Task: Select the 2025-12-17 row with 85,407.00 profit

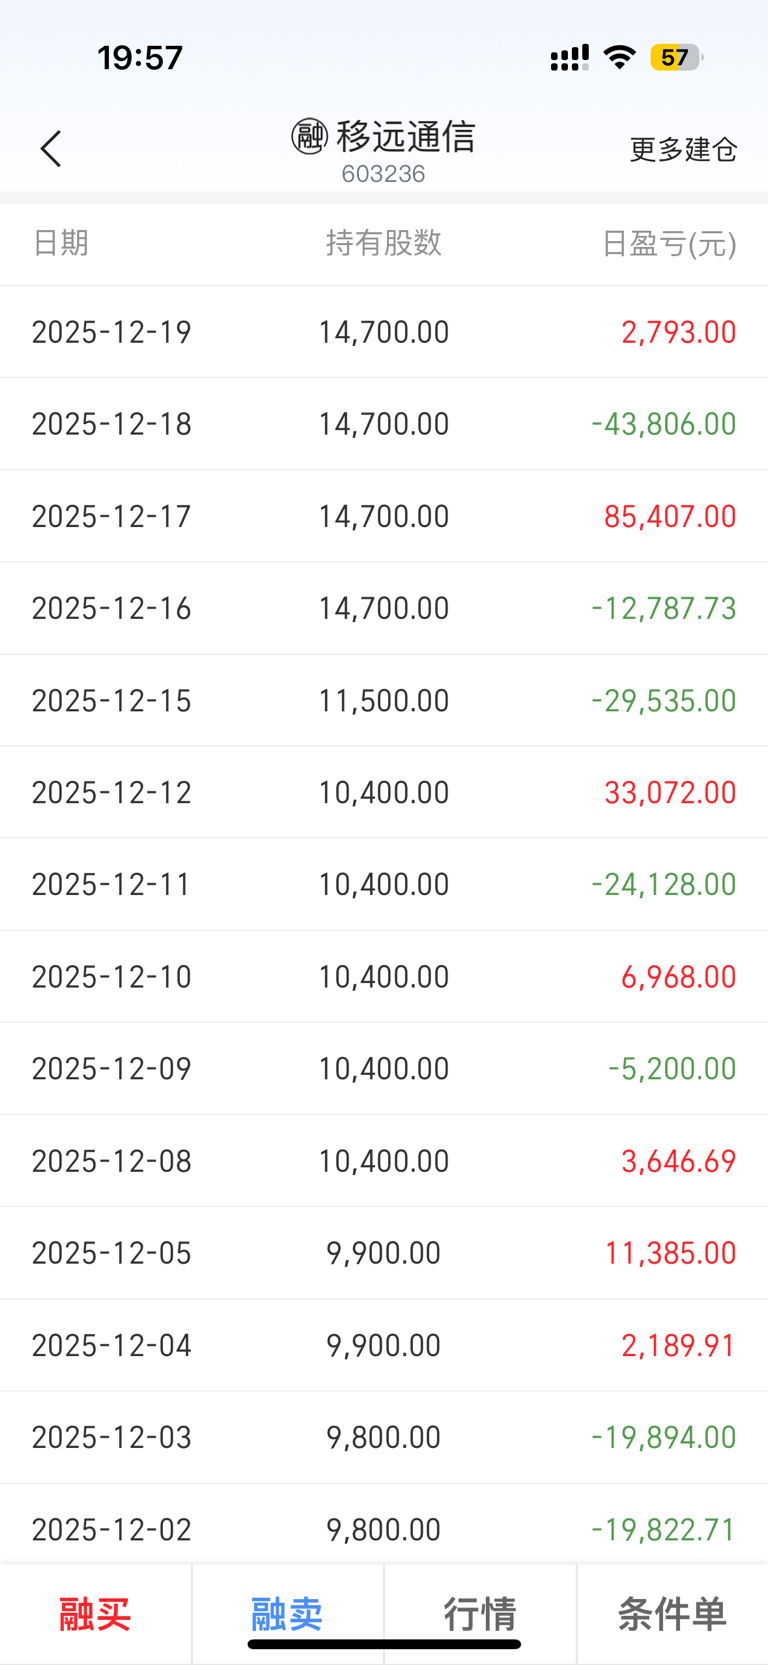Action: (x=384, y=516)
